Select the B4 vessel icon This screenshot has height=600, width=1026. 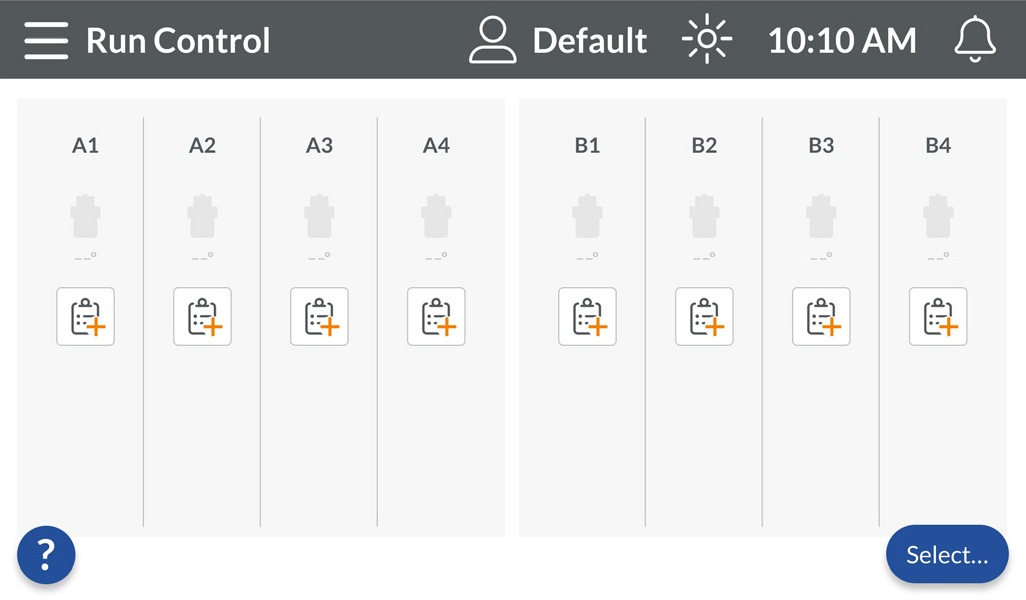click(x=938, y=216)
